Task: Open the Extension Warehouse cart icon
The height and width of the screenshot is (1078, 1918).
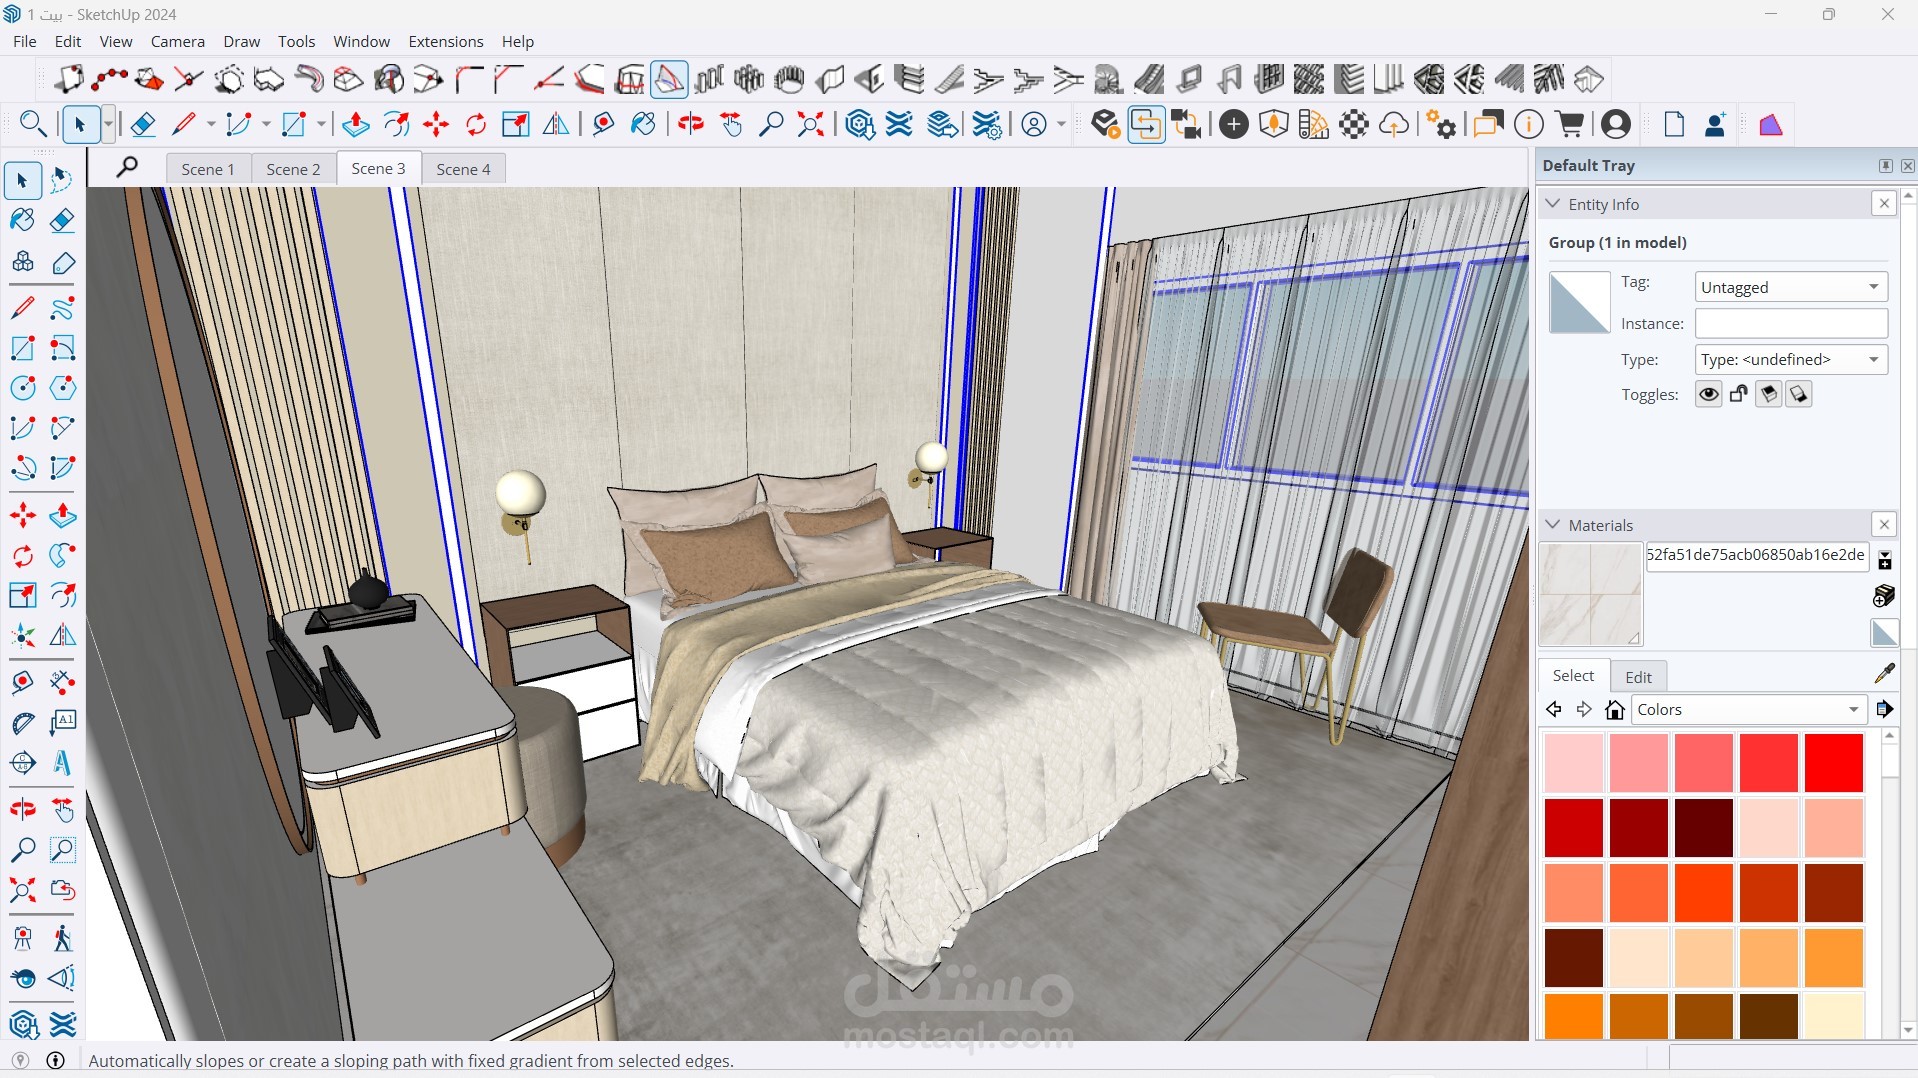Action: click(x=1570, y=124)
